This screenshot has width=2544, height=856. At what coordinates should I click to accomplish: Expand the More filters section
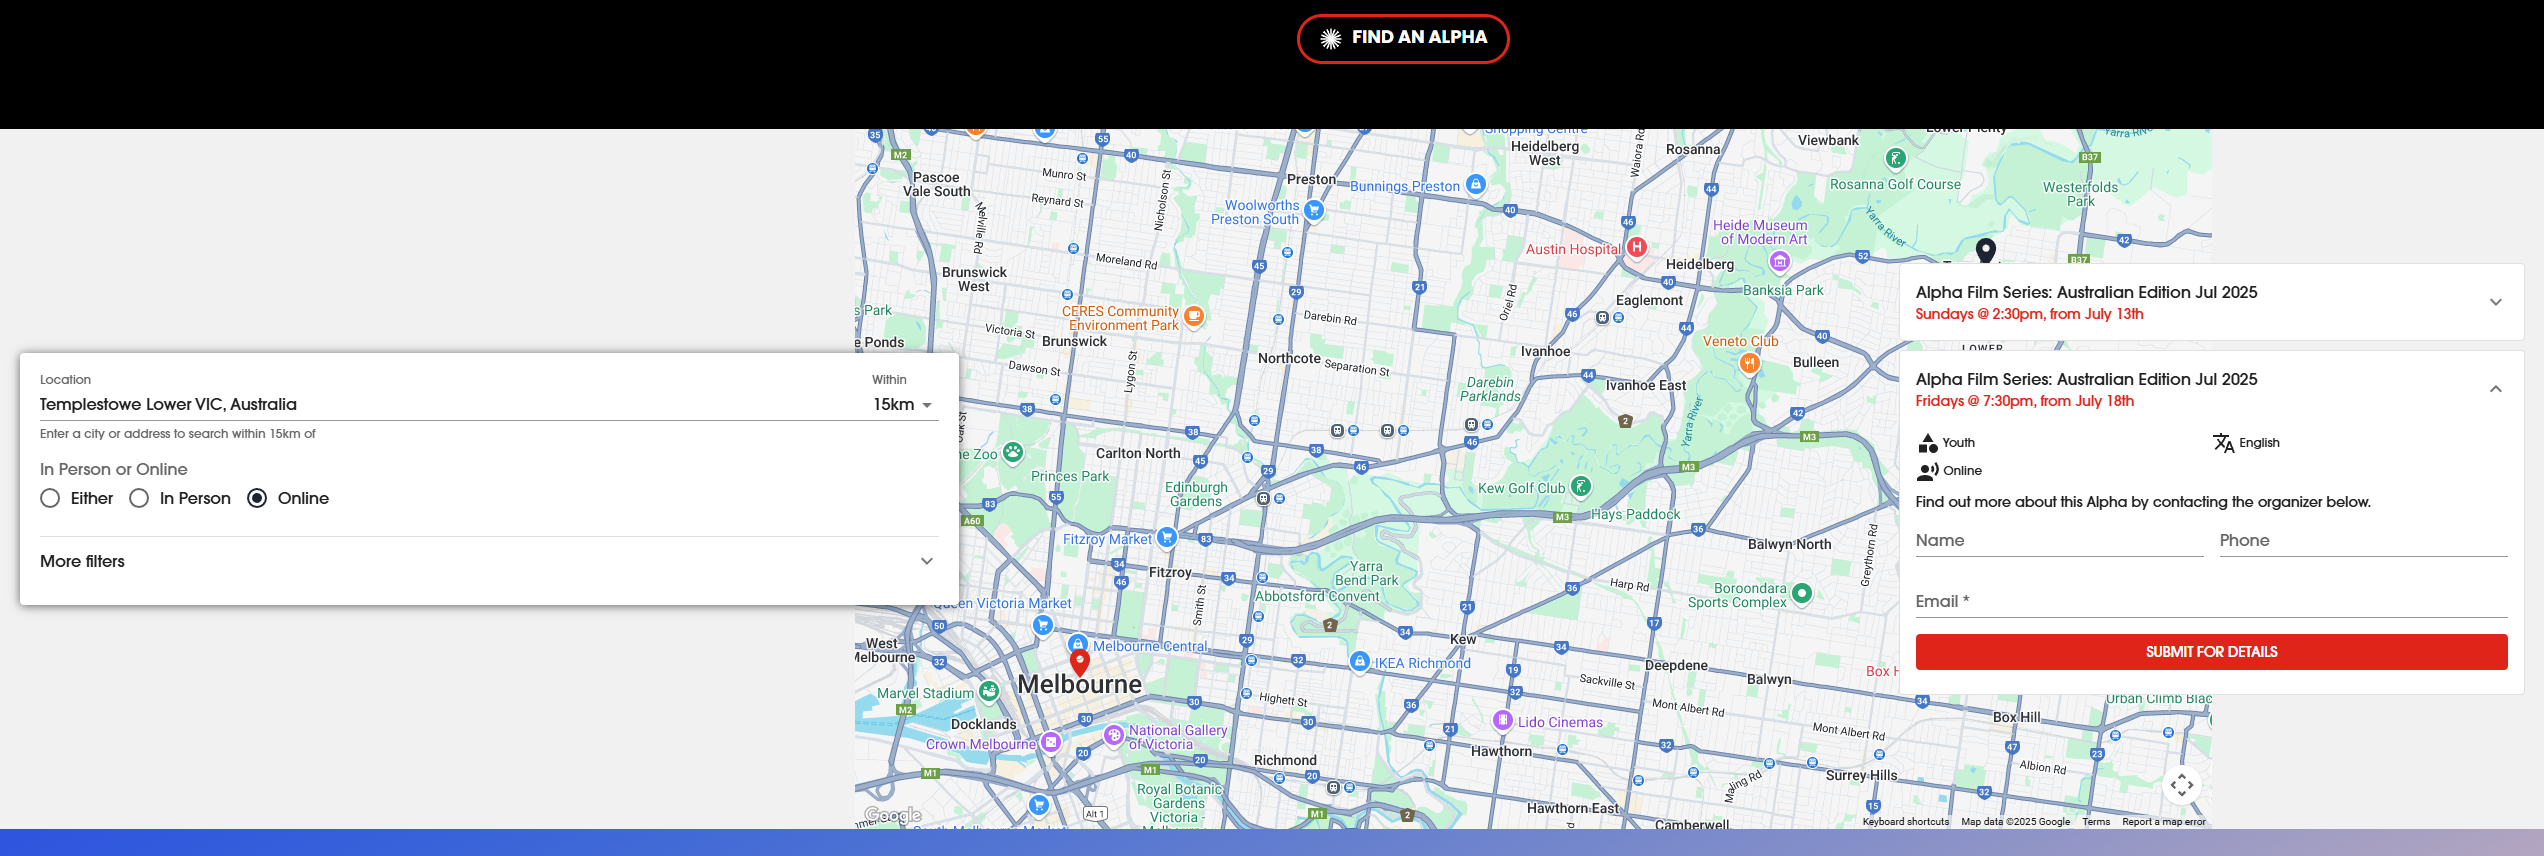point(488,561)
